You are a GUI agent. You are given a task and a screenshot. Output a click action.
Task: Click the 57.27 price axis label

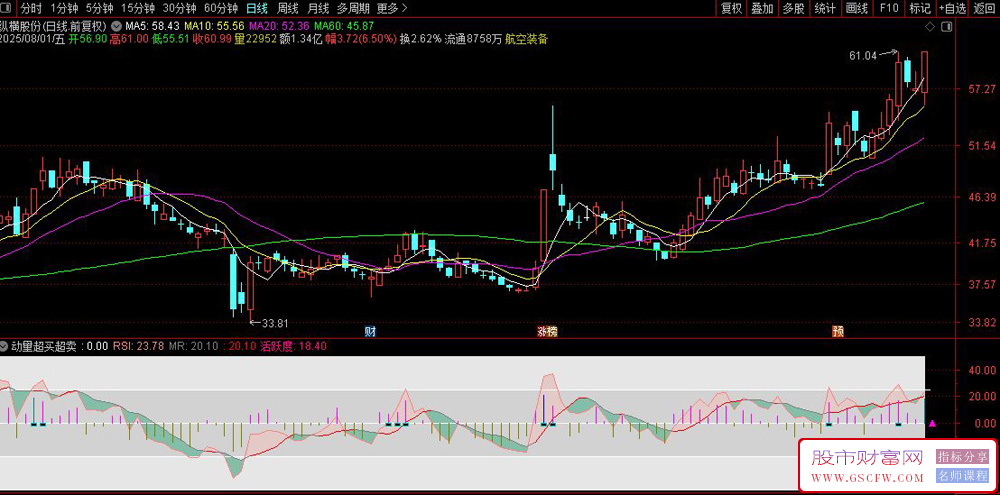(x=982, y=89)
